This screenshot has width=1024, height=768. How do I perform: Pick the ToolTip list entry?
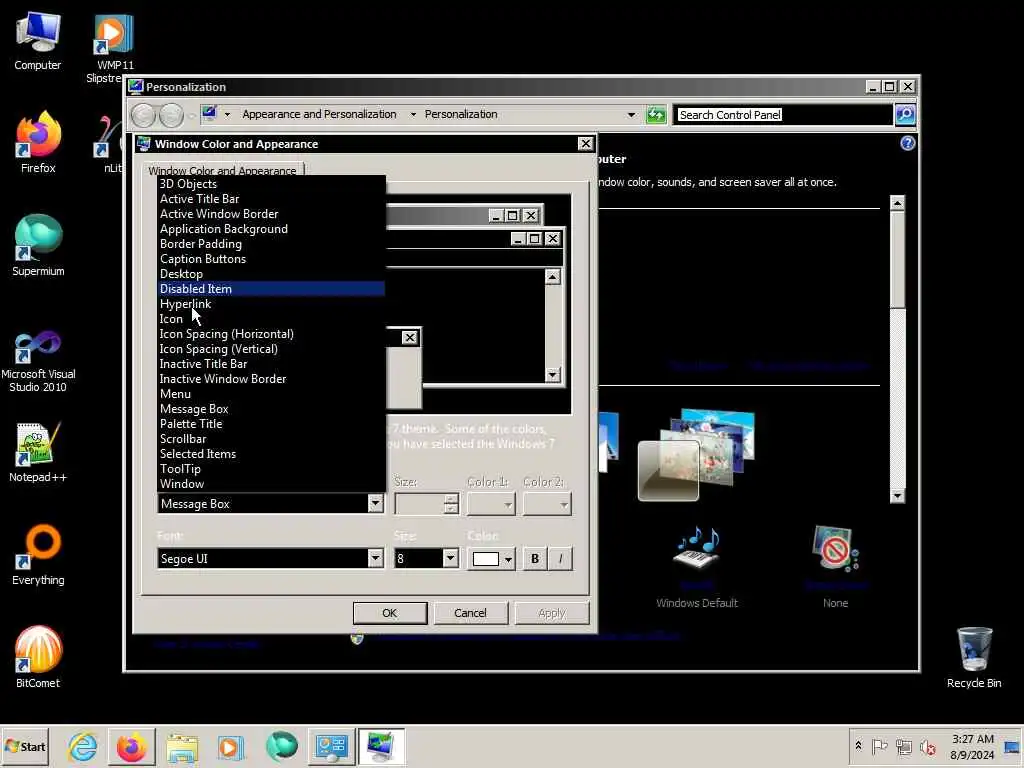pyautogui.click(x=272, y=470)
